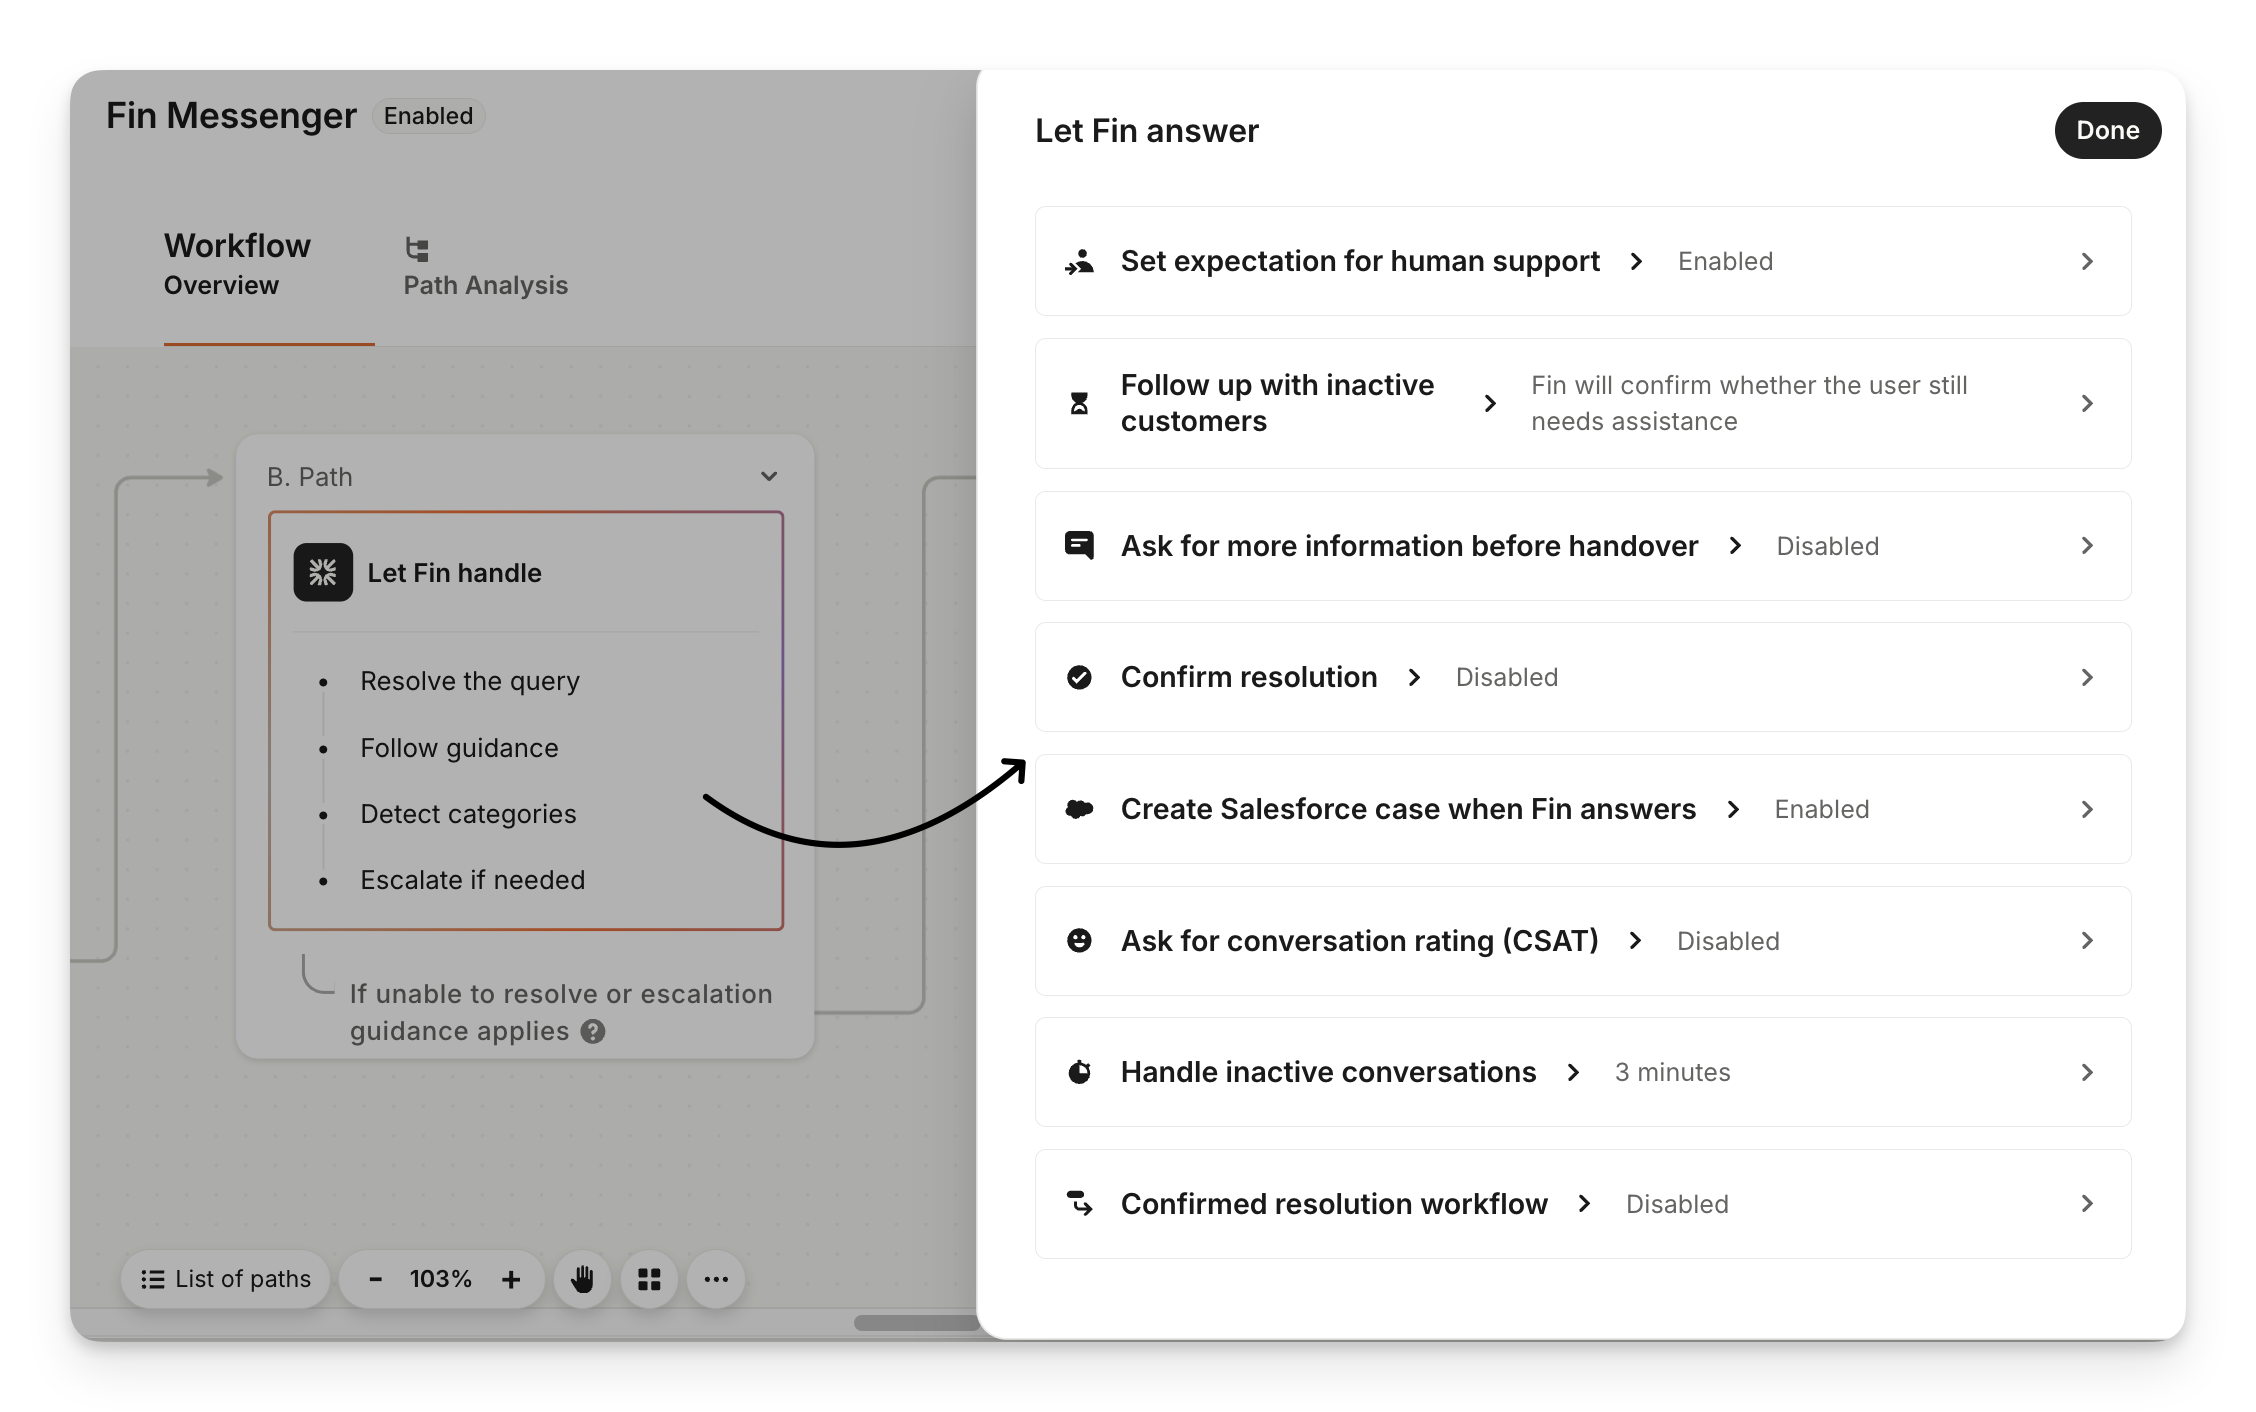Zoom out with the minus button
This screenshot has width=2256, height=1412.
376,1279
